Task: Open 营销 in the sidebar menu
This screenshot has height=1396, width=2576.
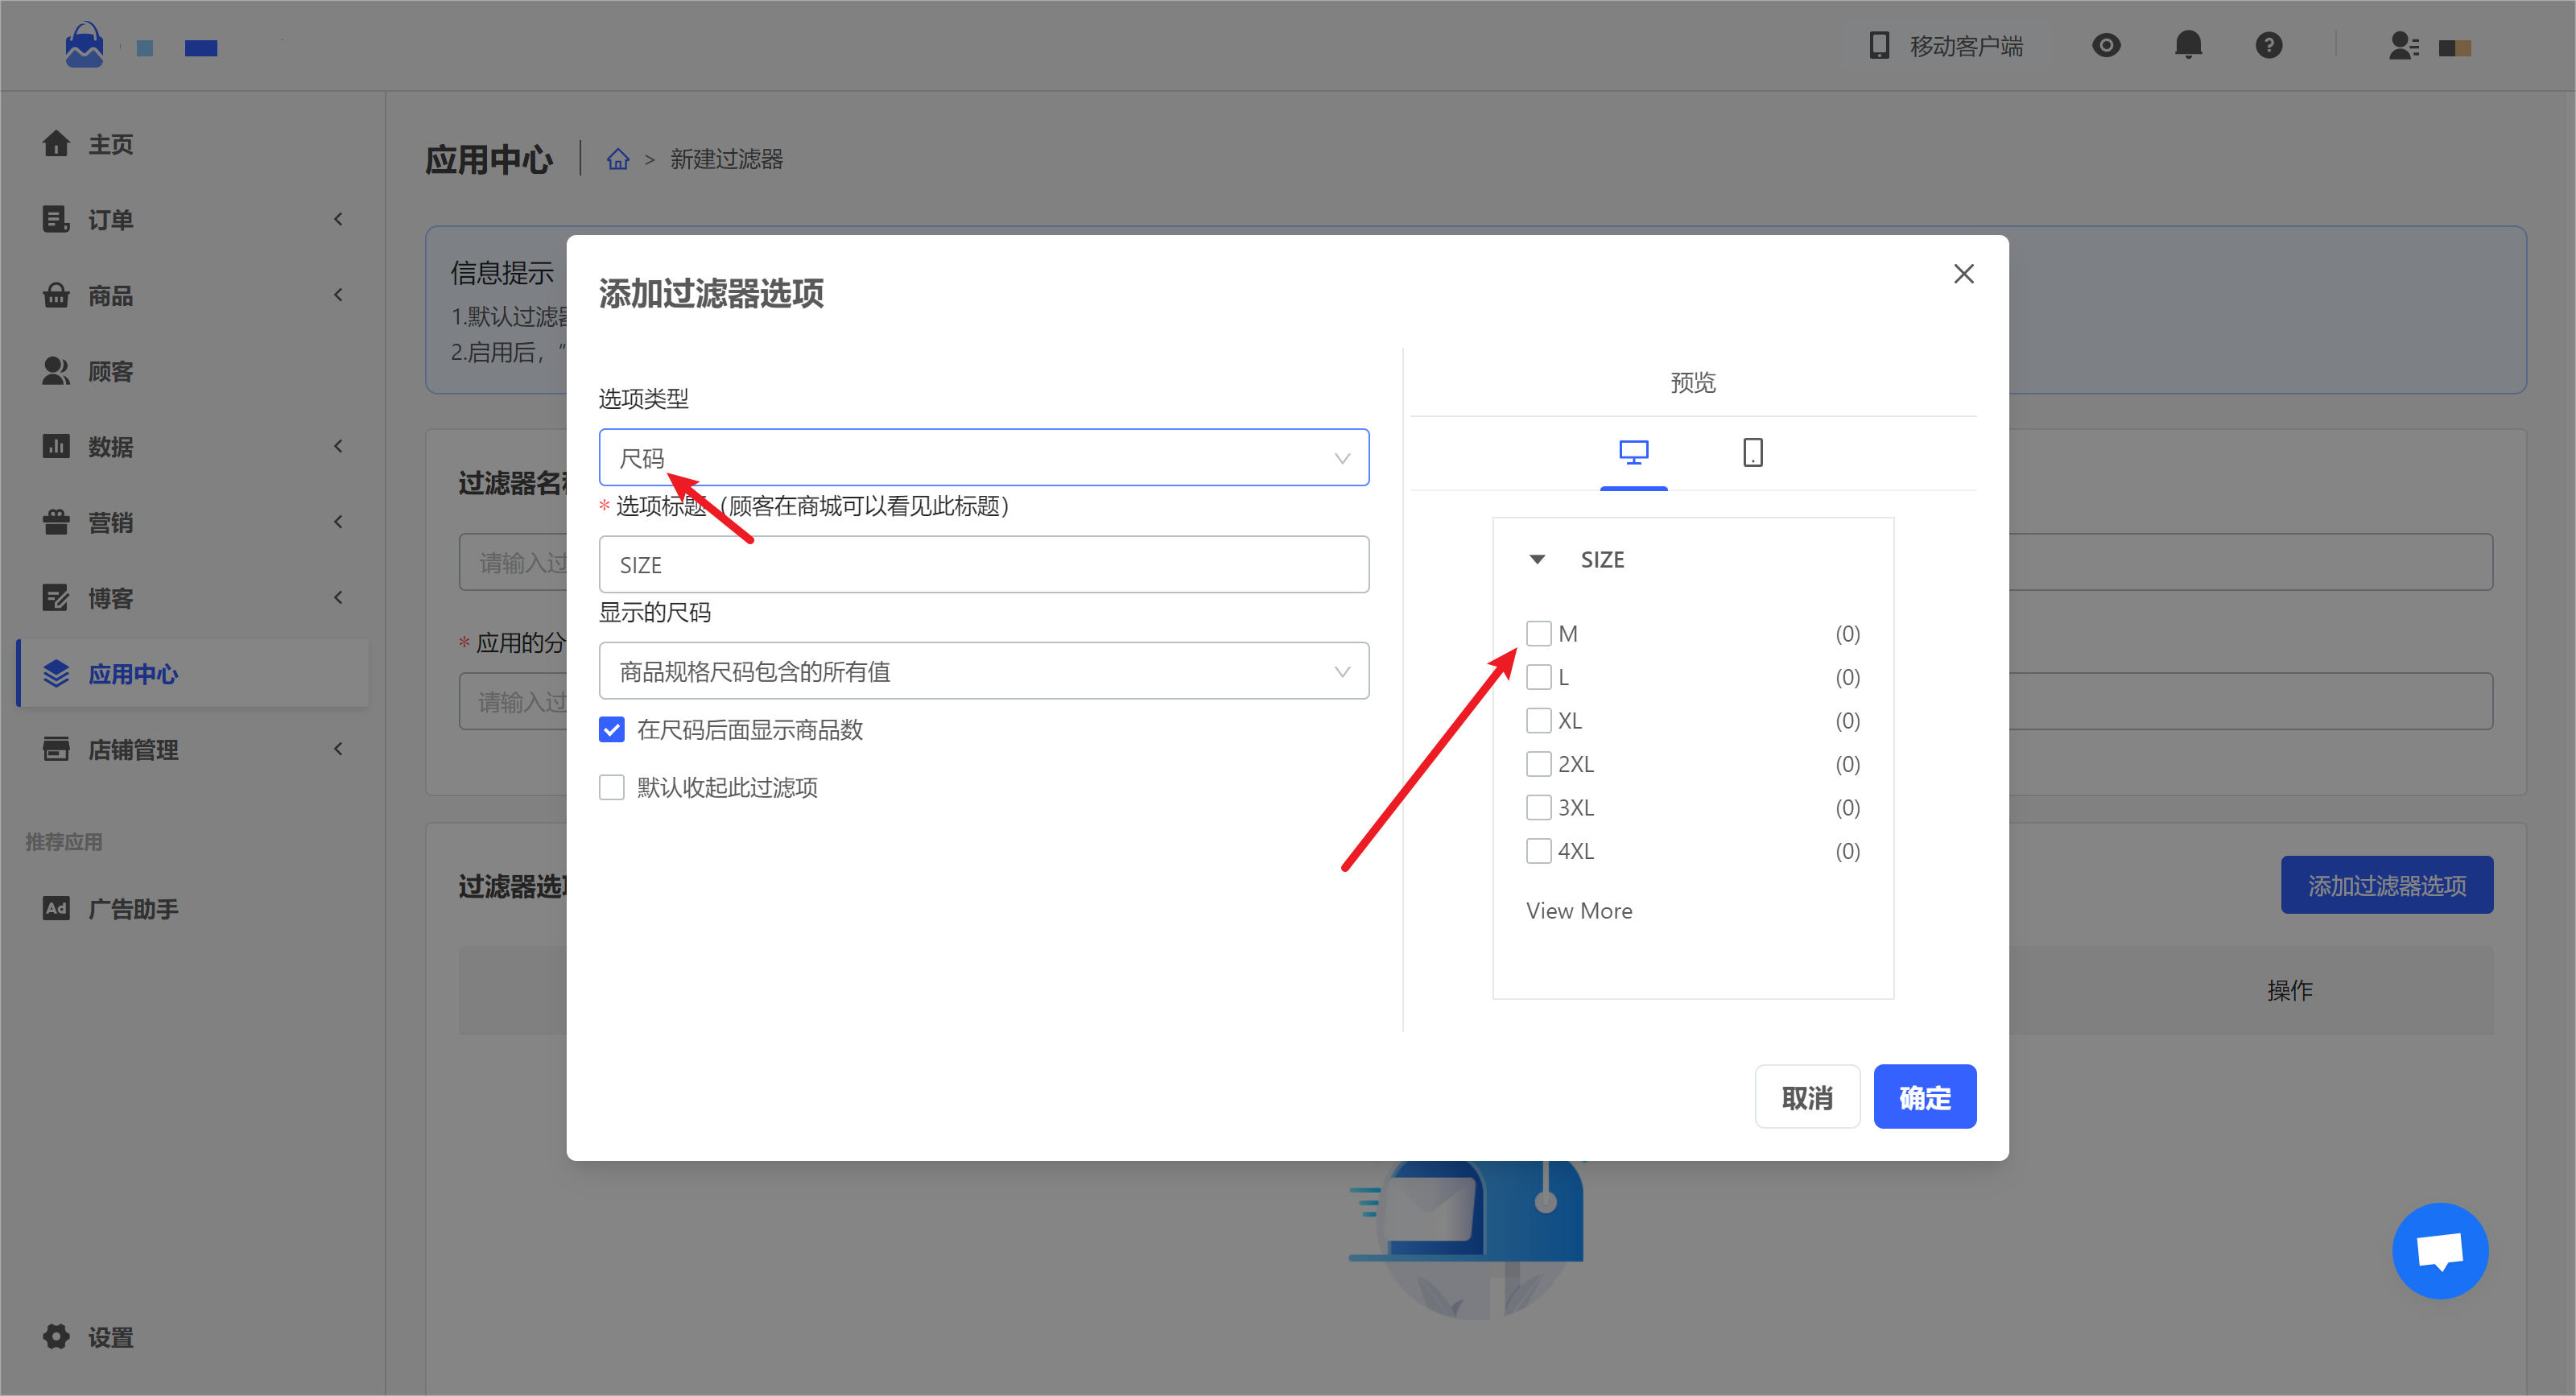Action: click(110, 522)
